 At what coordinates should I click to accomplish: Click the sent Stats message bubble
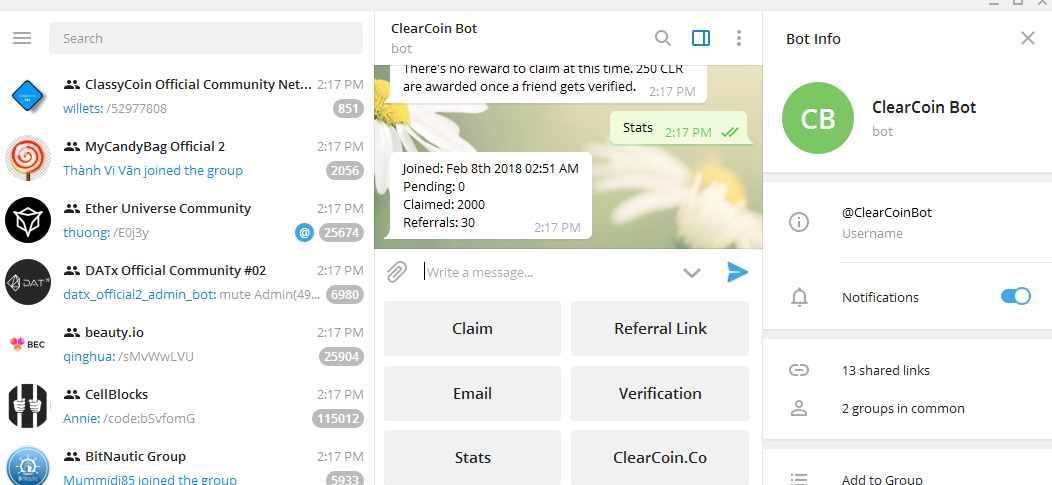click(x=678, y=127)
